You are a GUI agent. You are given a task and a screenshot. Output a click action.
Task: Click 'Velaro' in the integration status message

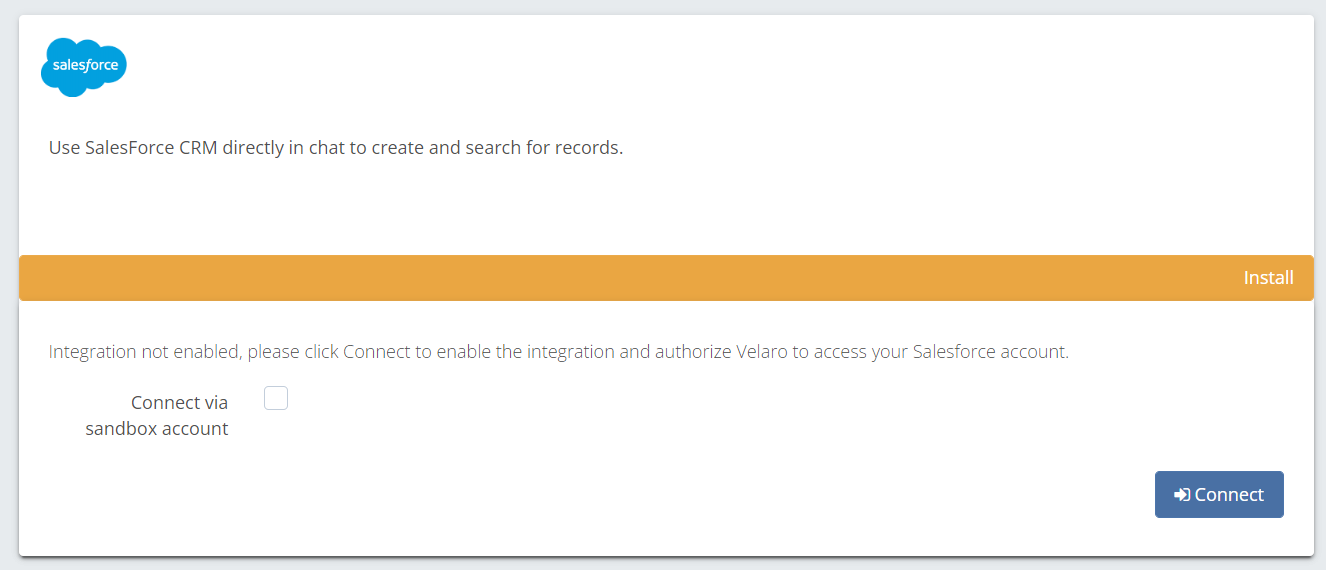(762, 352)
